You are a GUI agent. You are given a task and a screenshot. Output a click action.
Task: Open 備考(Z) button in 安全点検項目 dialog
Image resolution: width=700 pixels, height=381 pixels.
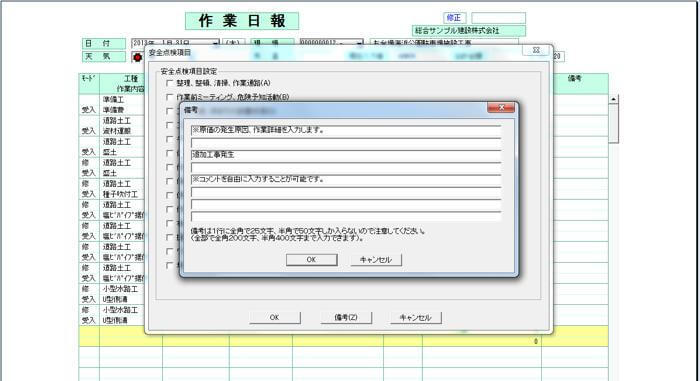pos(346,318)
